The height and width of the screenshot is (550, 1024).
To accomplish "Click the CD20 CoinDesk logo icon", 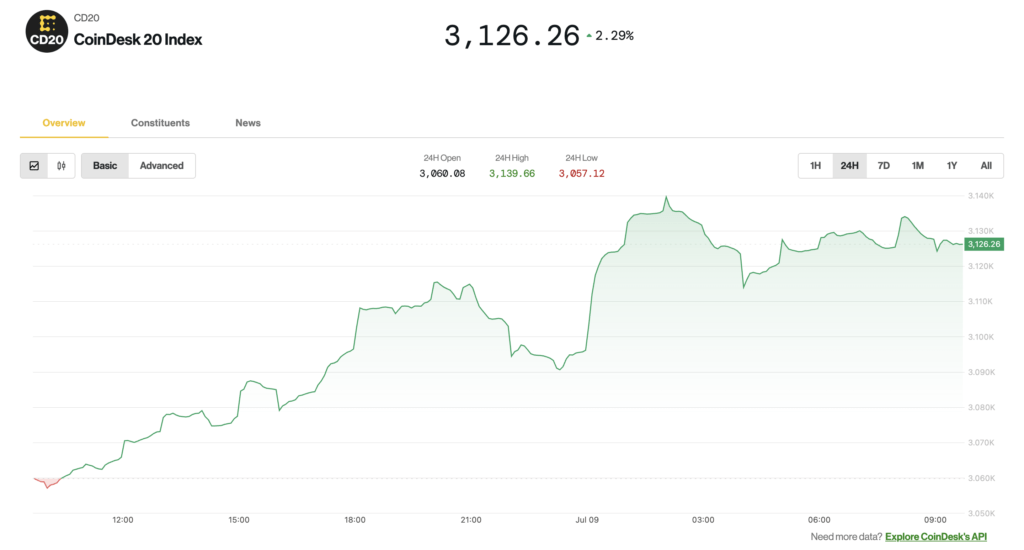I will 46,31.
